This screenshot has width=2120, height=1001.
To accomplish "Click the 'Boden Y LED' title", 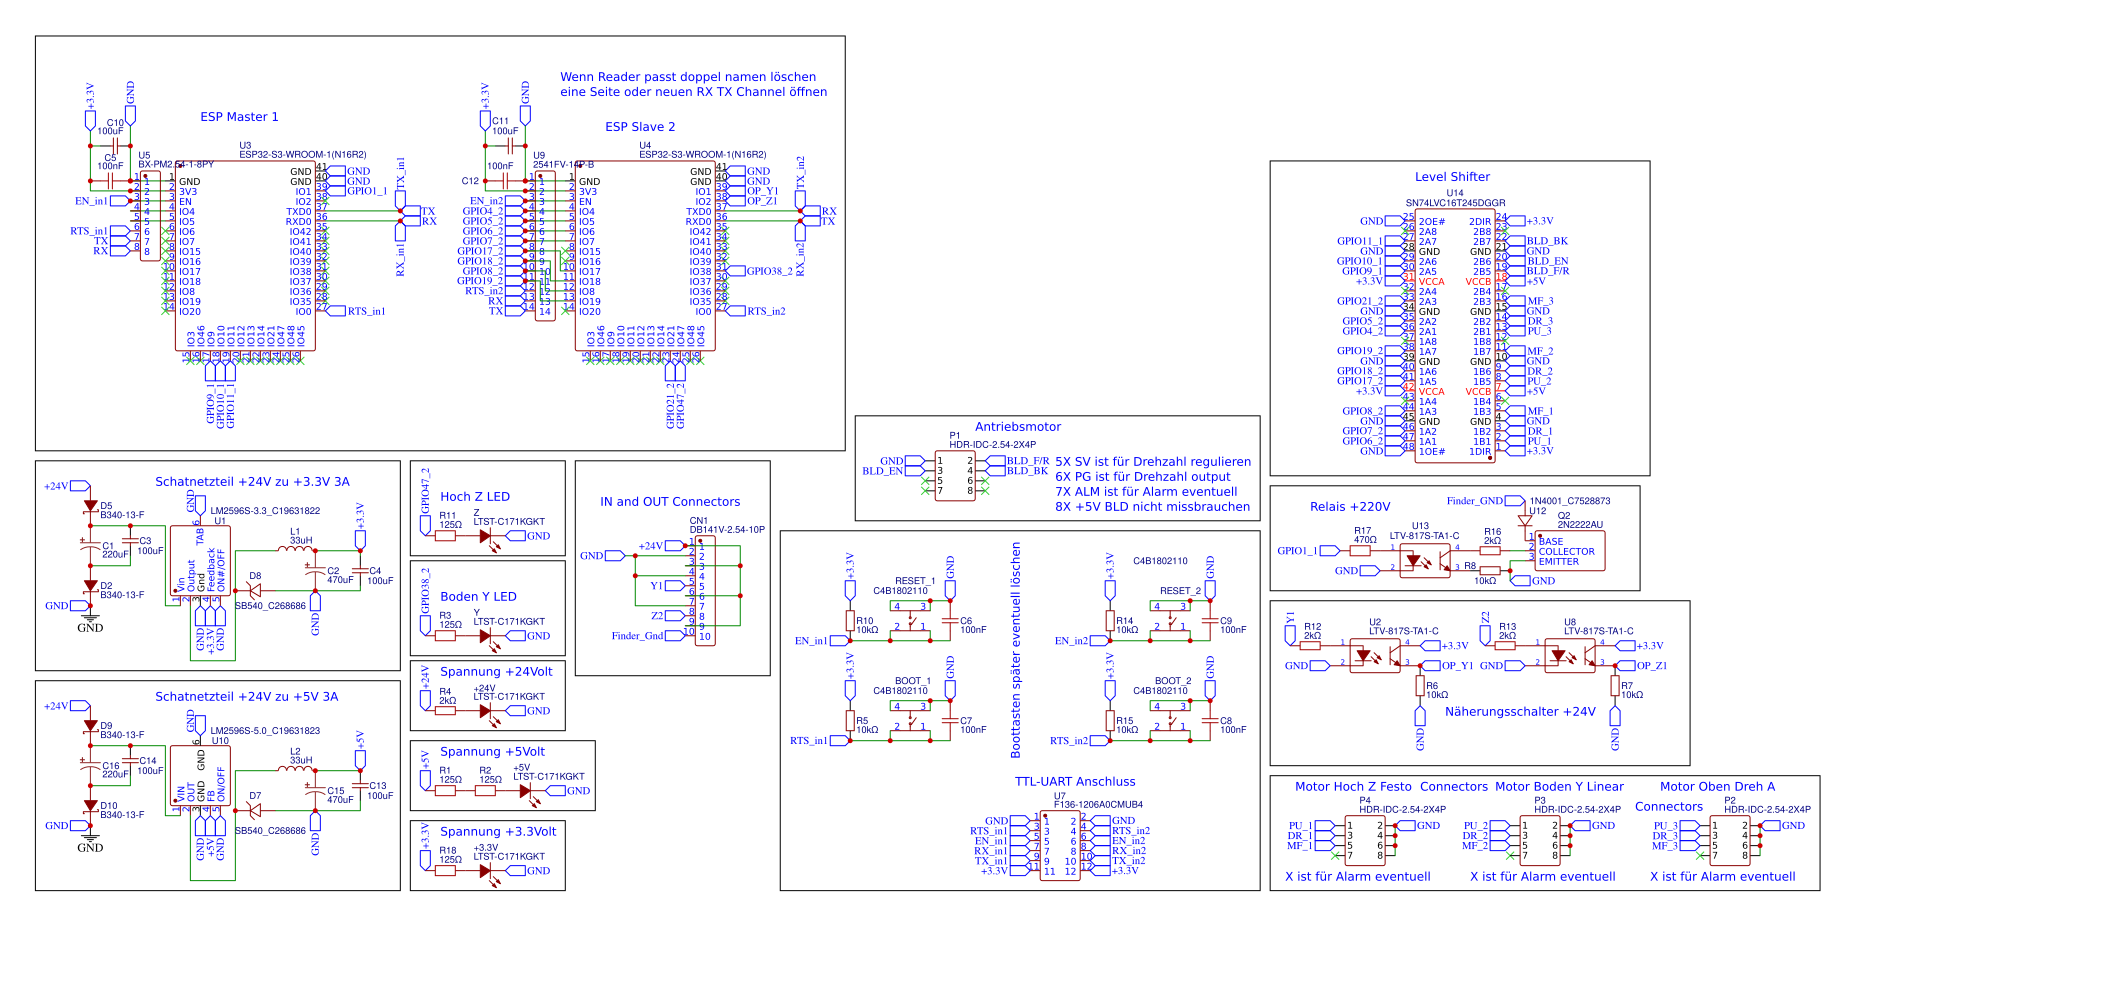I will coord(478,597).
